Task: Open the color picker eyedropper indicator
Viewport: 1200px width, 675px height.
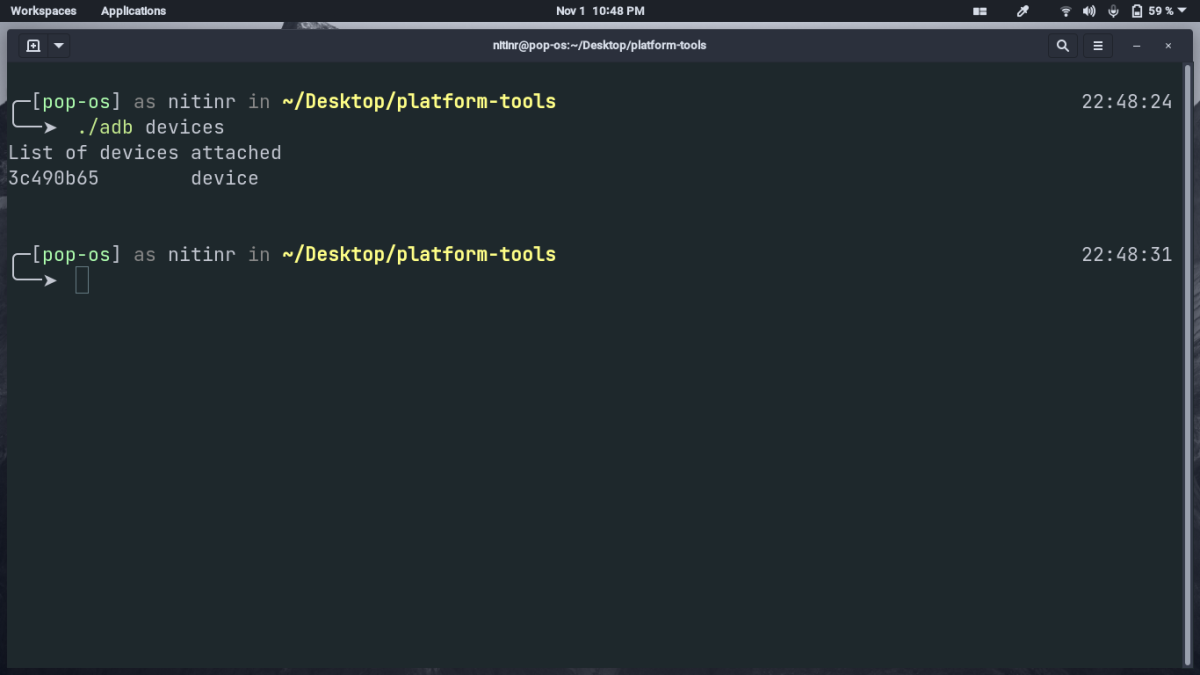Action: tap(1023, 11)
